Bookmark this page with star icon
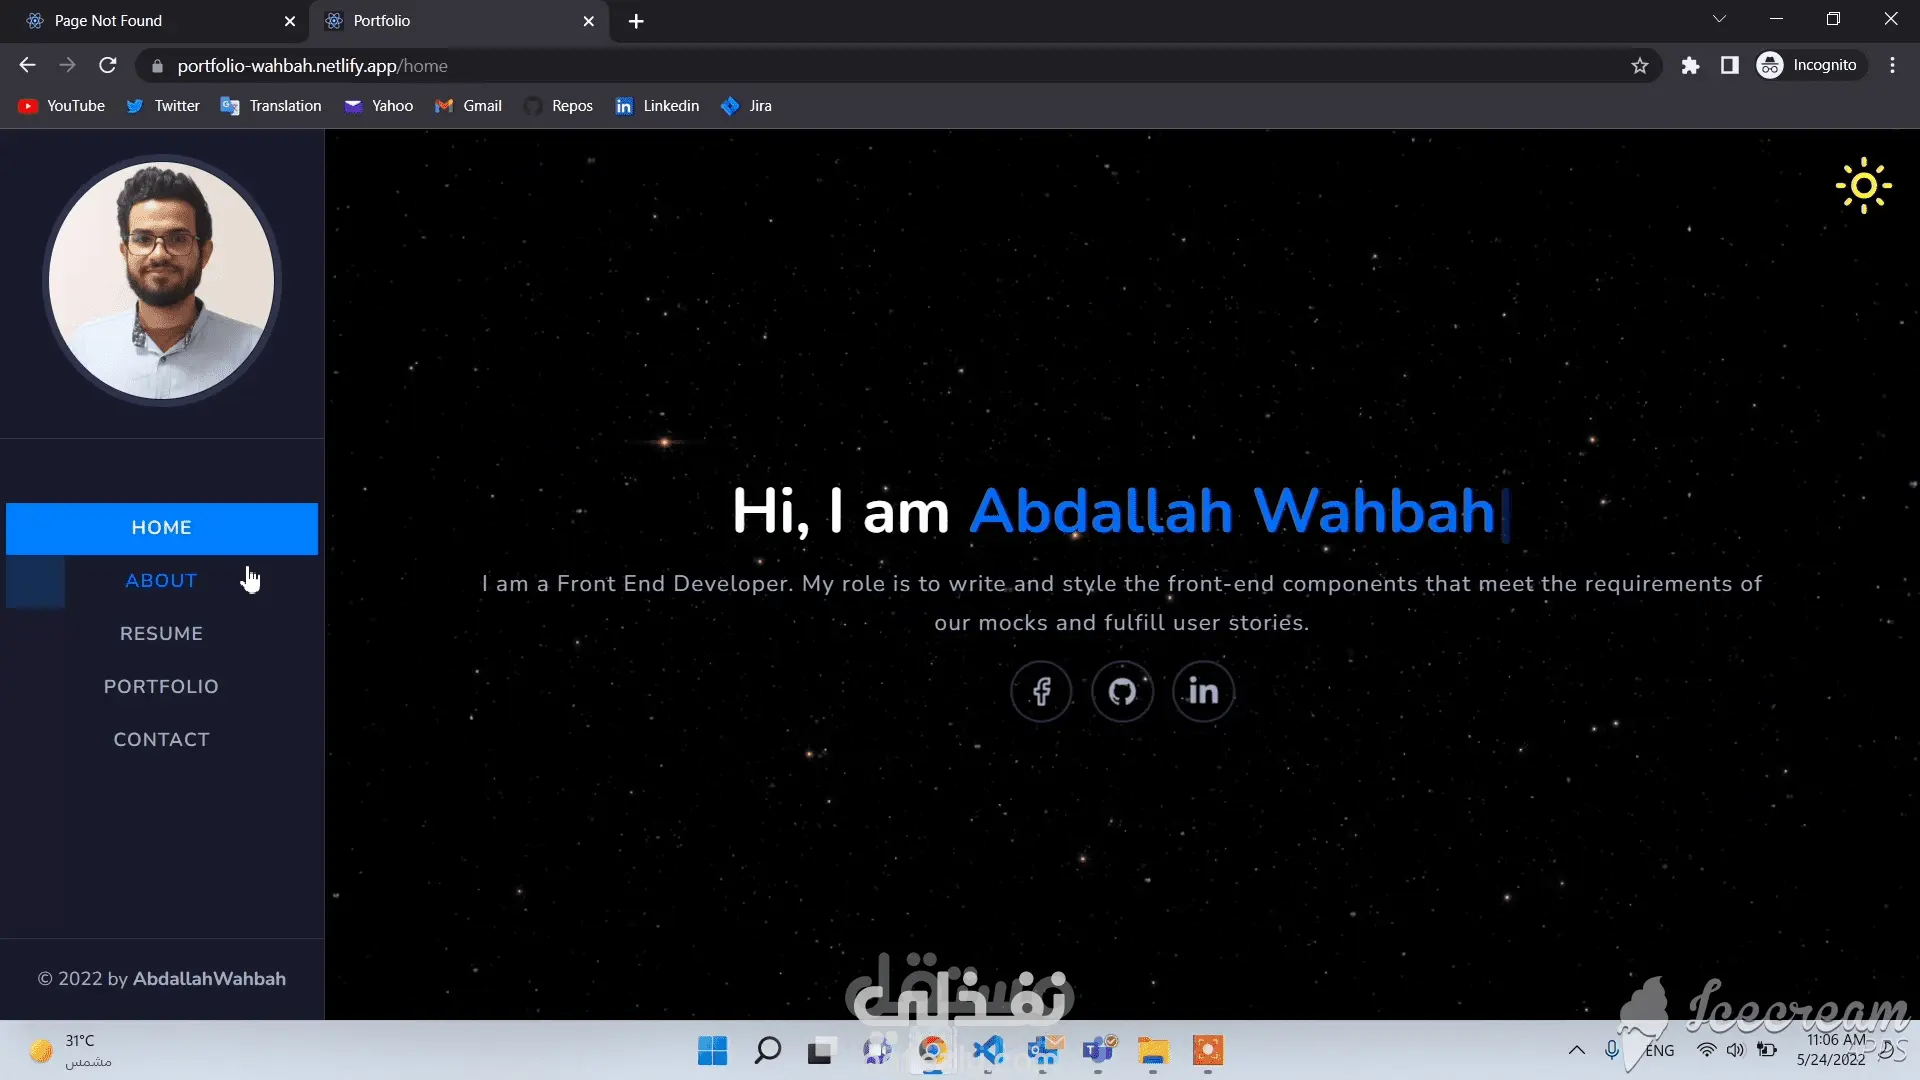This screenshot has width=1920, height=1080. click(x=1640, y=66)
